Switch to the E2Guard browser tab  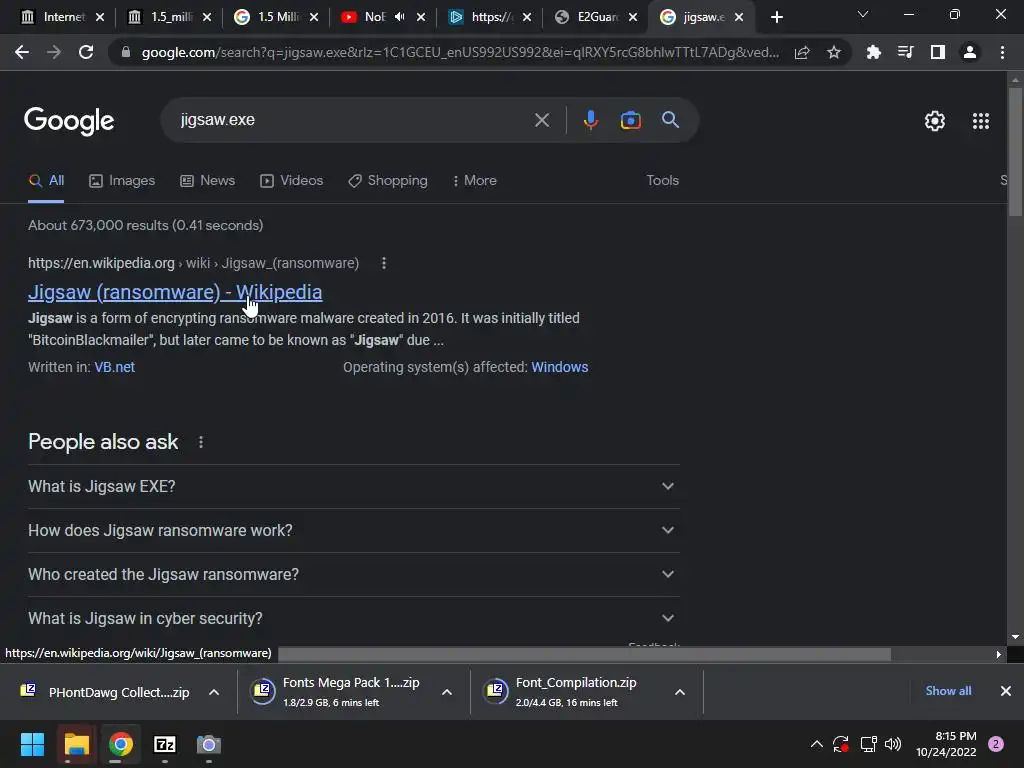596,17
